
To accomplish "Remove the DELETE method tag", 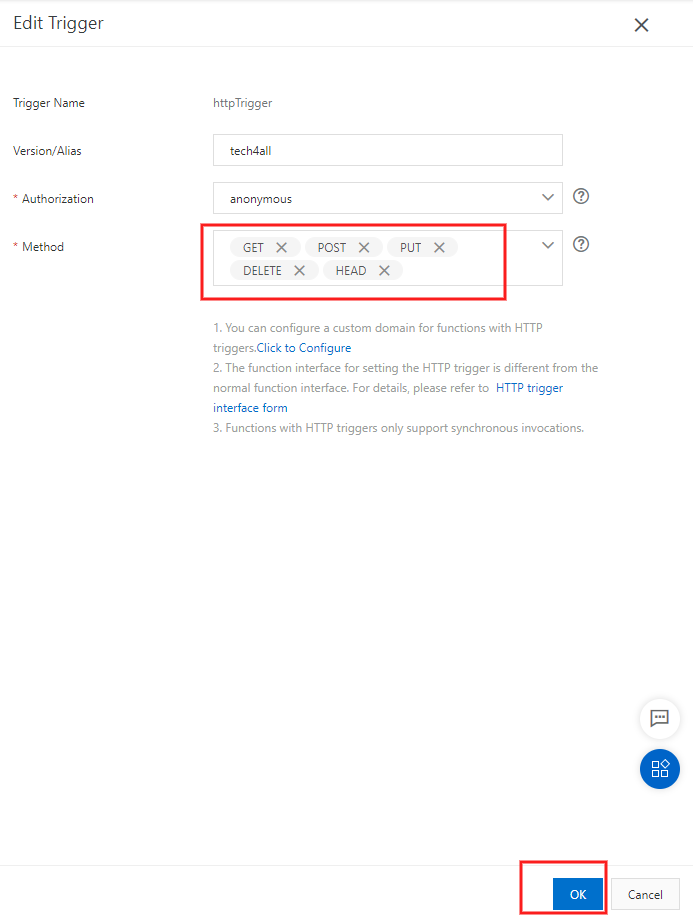I will tap(299, 271).
